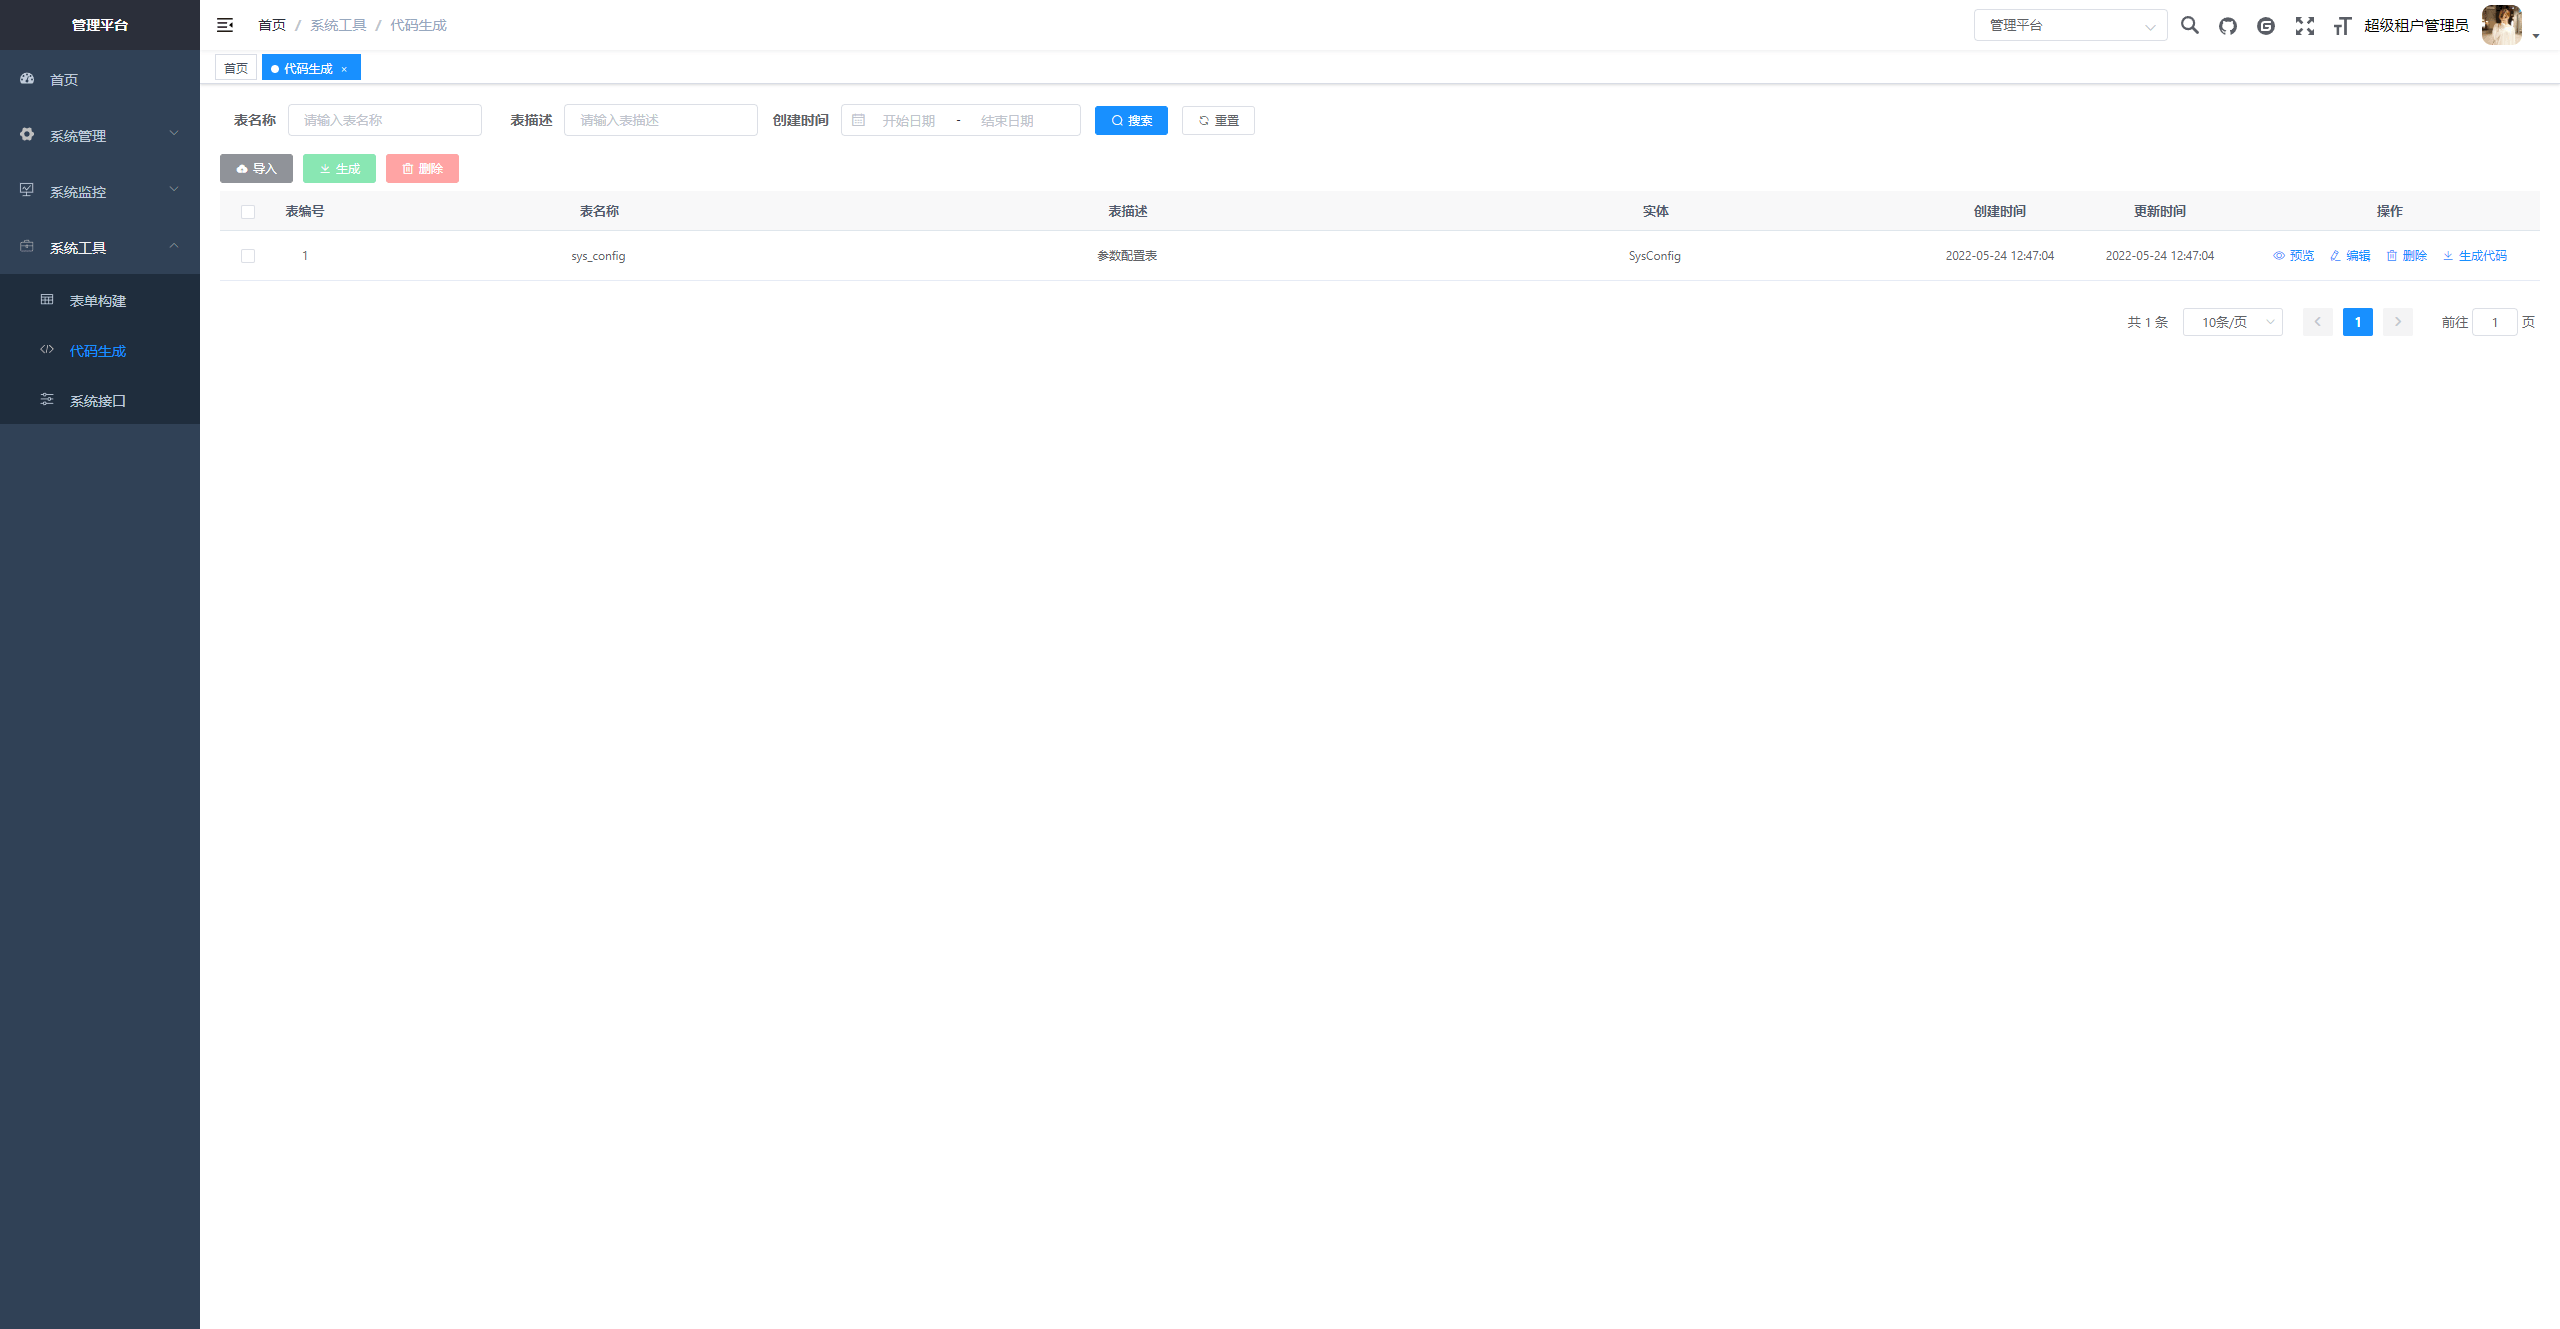Image resolution: width=2560 pixels, height=1329 pixels.
Task: Preview the sys_config table code
Action: [2294, 256]
